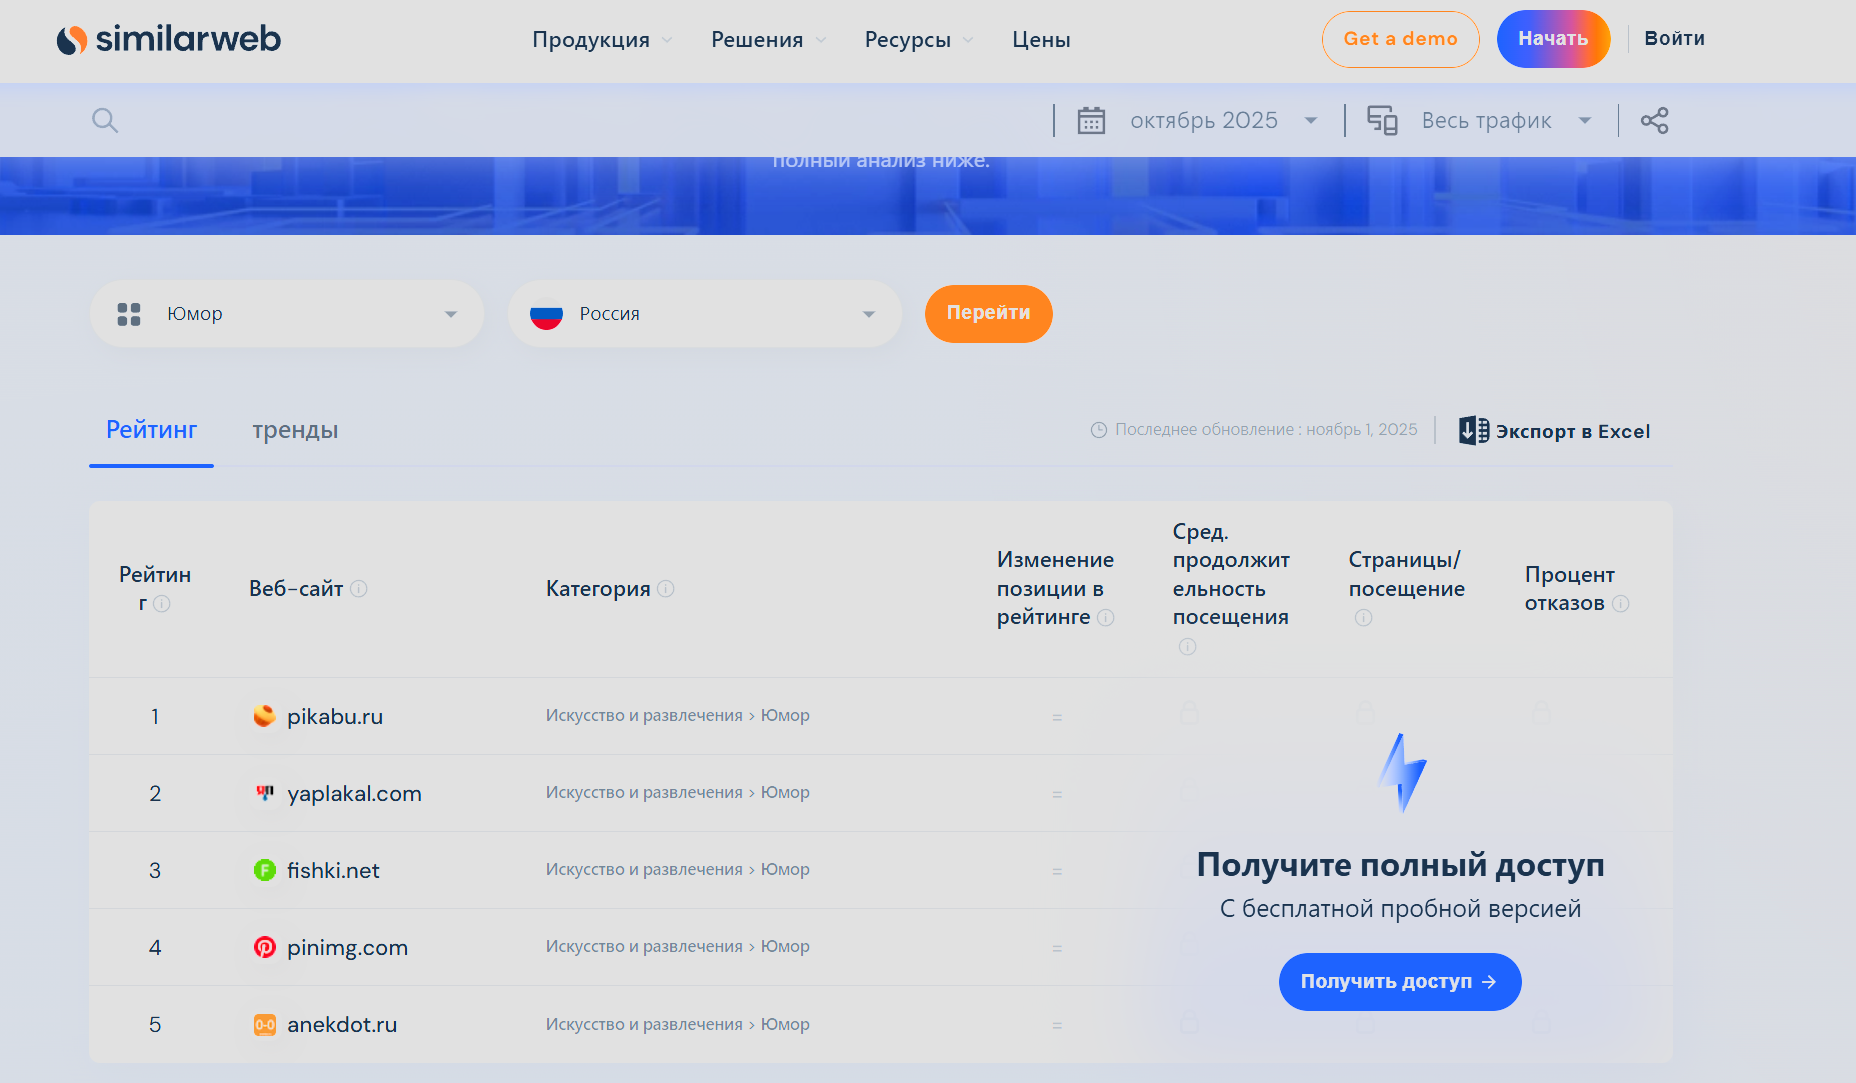This screenshot has width=1856, height=1083.
Task: Open the Юмор category dropdown
Action: pos(287,314)
